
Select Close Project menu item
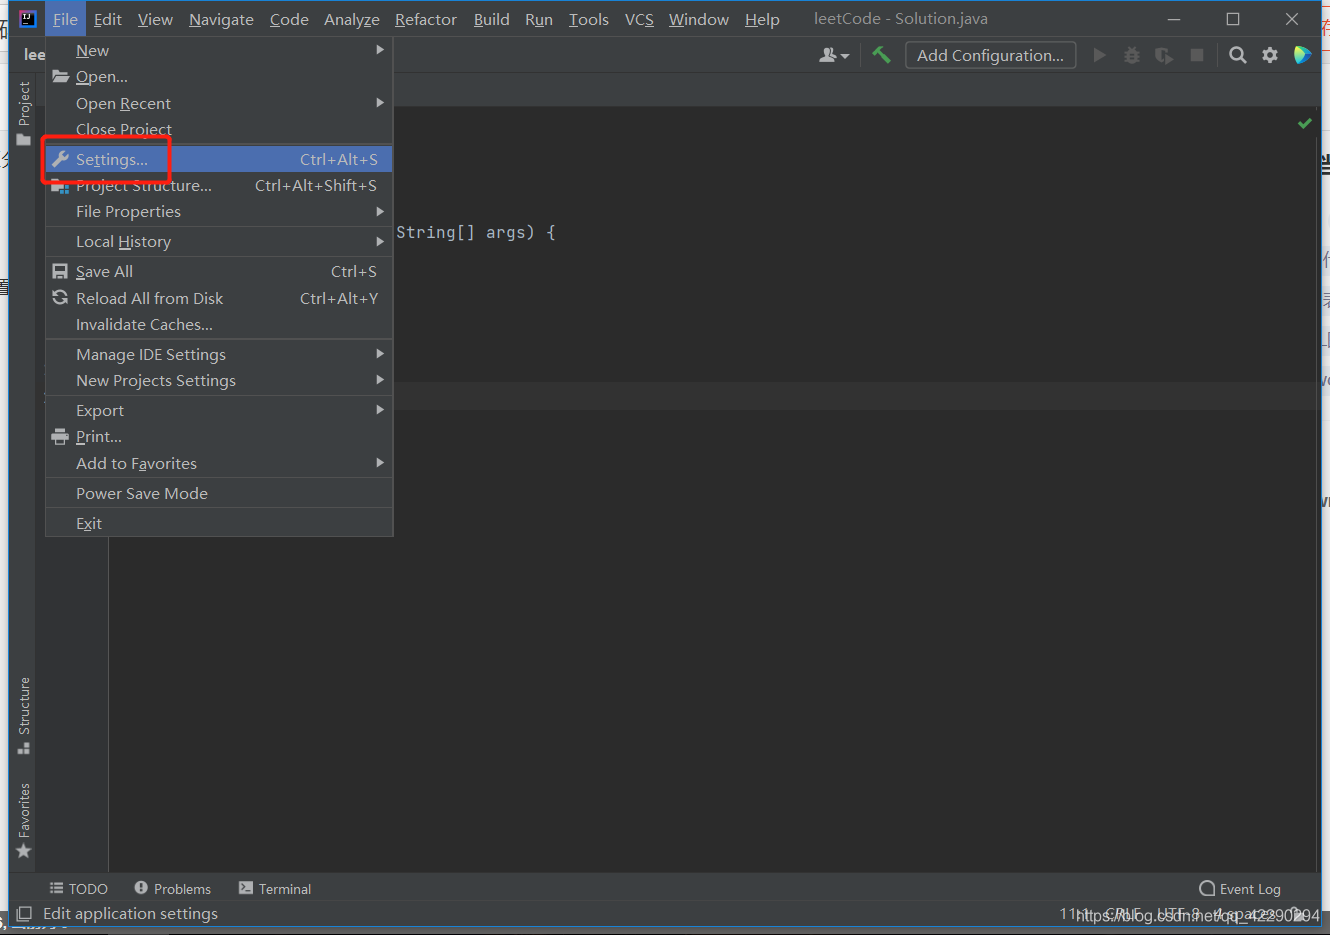tap(219, 129)
